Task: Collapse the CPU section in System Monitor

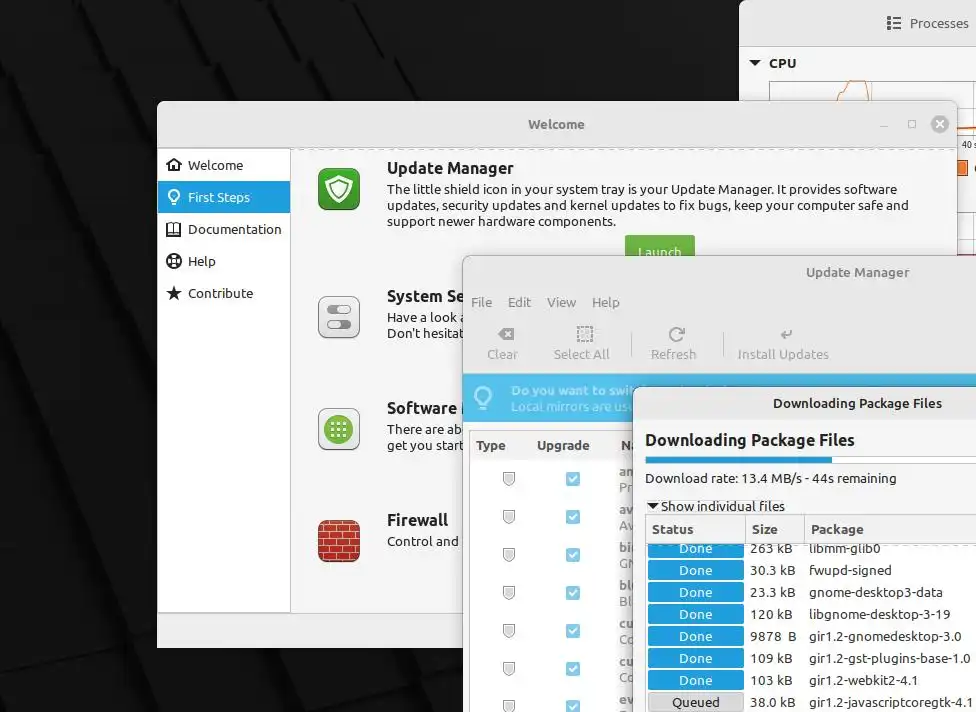Action: tap(755, 63)
